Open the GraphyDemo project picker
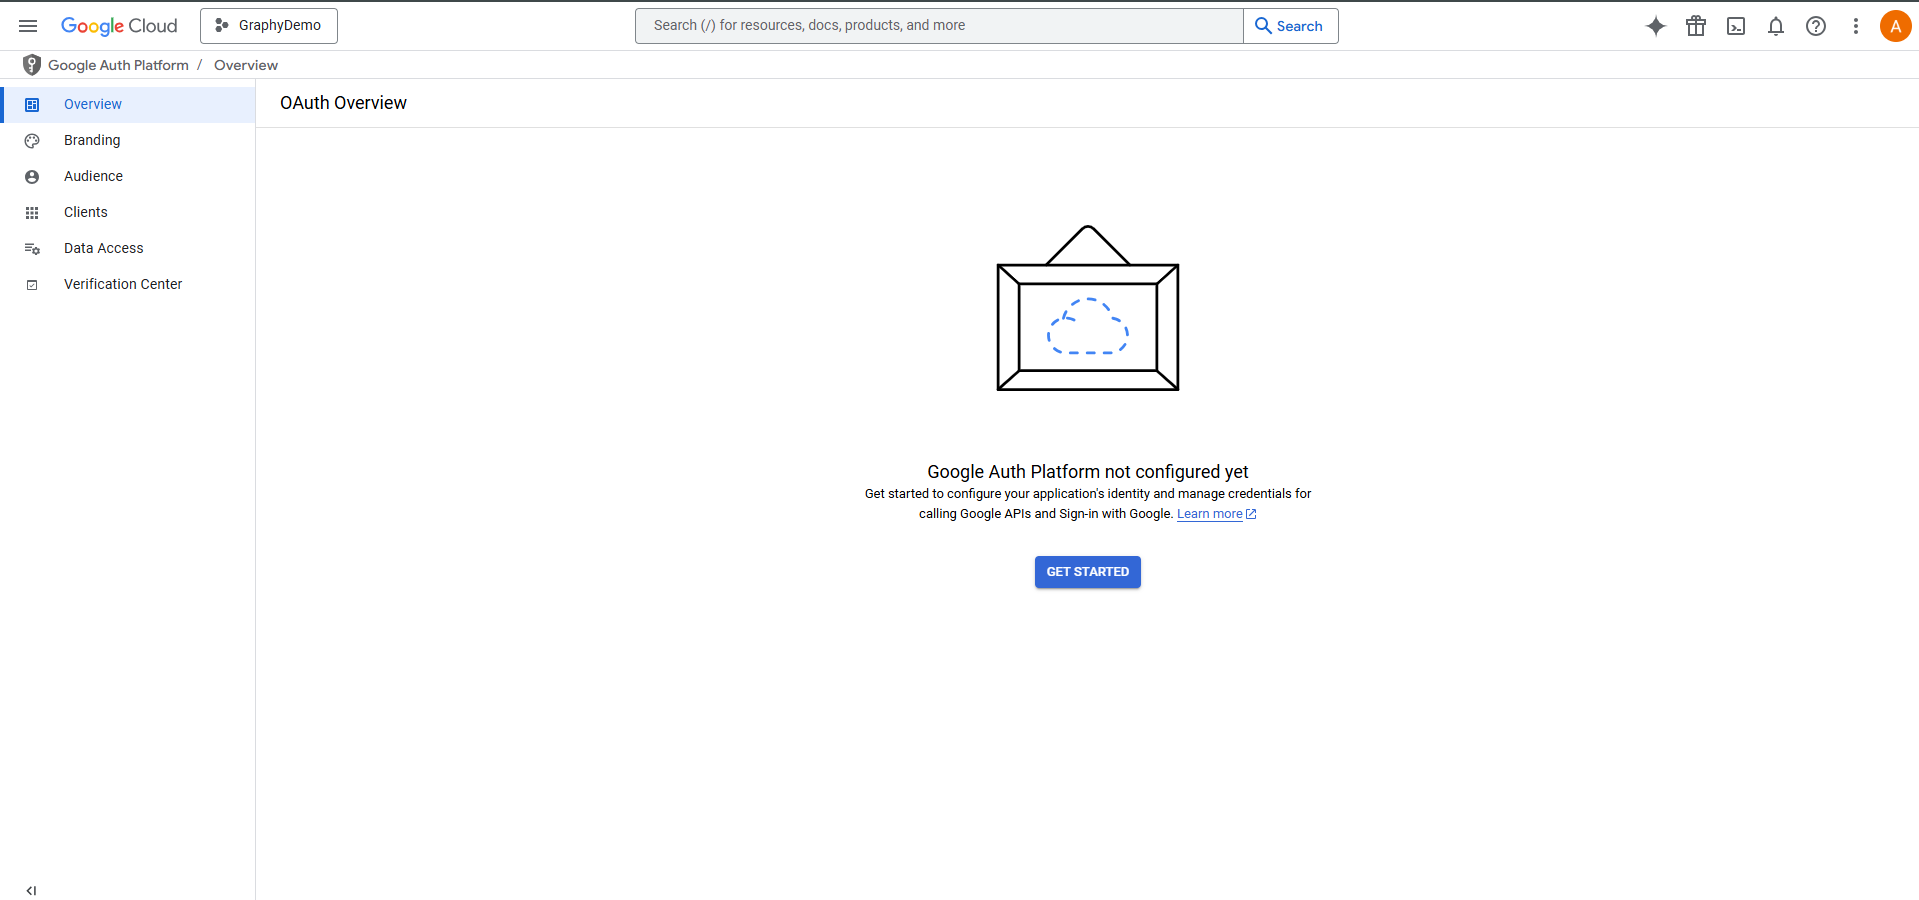Viewport: 1919px width, 900px height. pos(269,26)
